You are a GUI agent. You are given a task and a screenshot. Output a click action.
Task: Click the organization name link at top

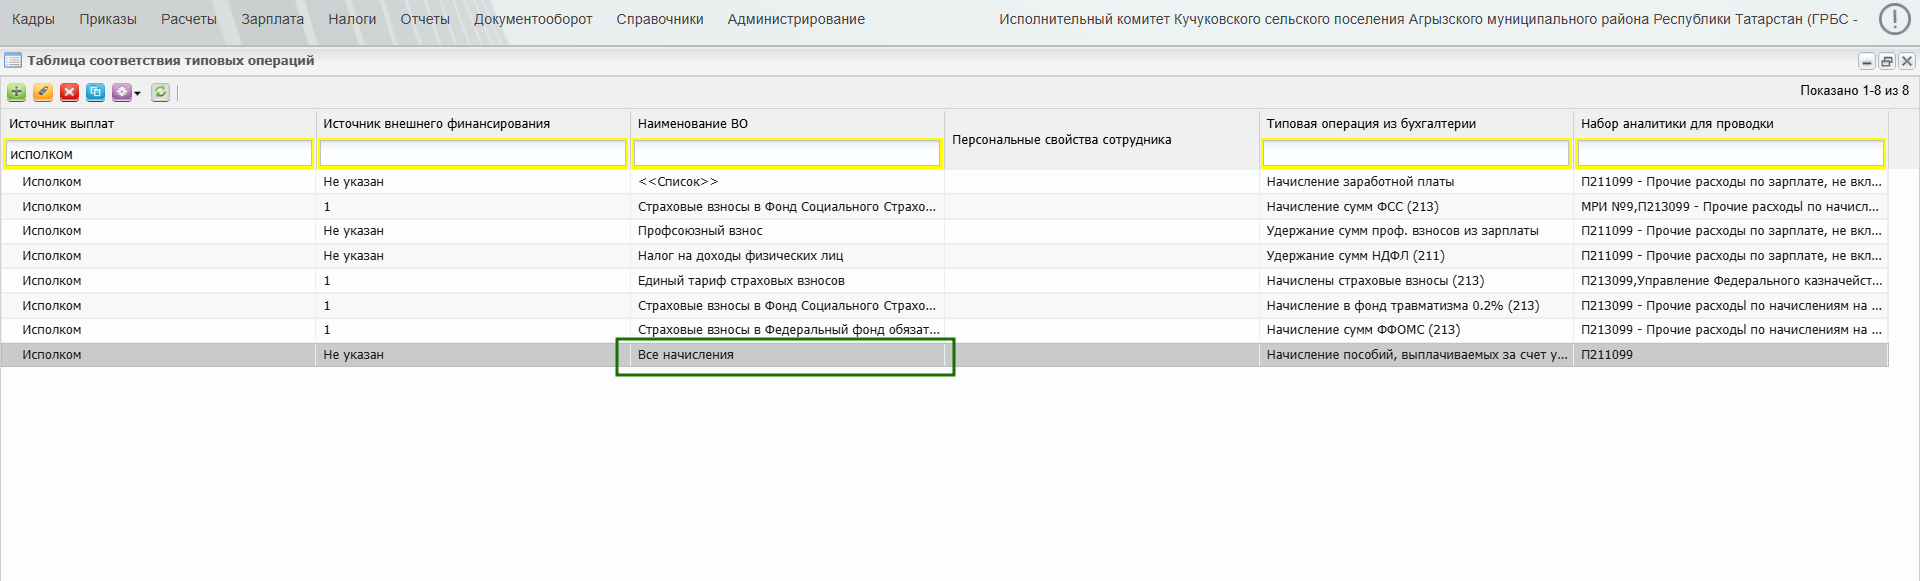(x=1427, y=19)
